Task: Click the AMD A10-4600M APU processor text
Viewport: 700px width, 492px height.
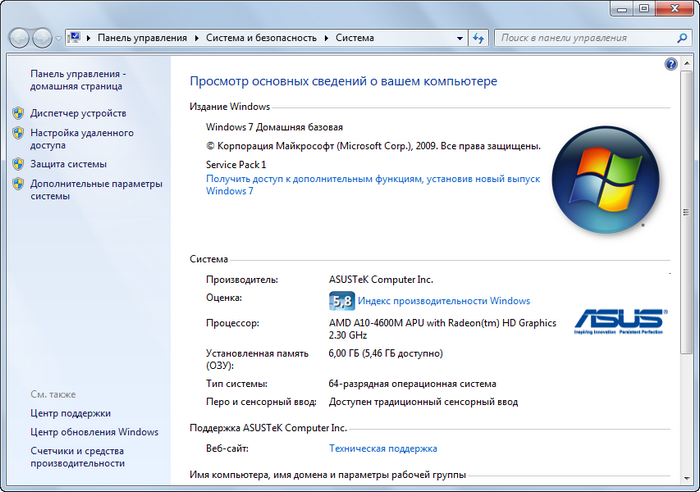Action: pyautogui.click(x=442, y=329)
